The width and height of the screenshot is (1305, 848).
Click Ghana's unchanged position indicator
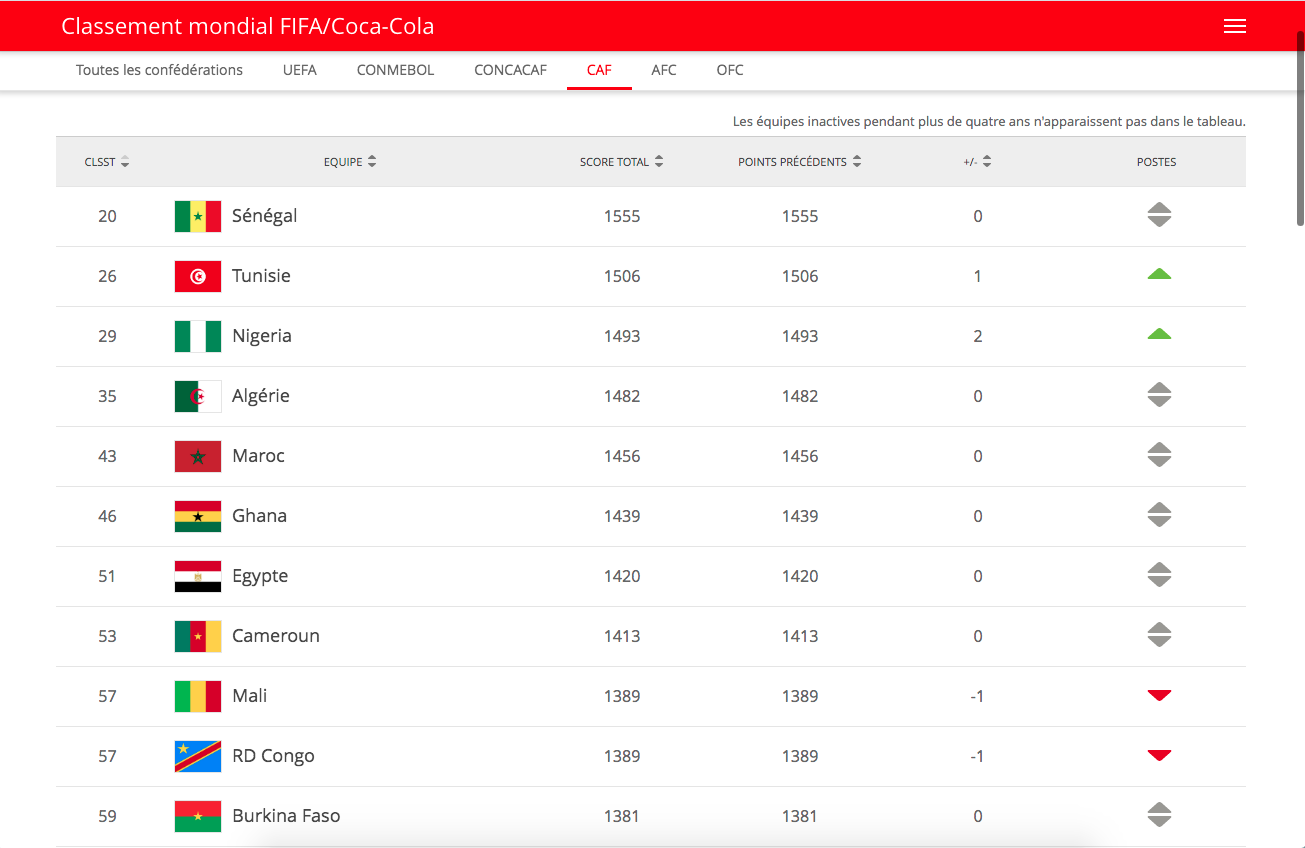(1159, 515)
